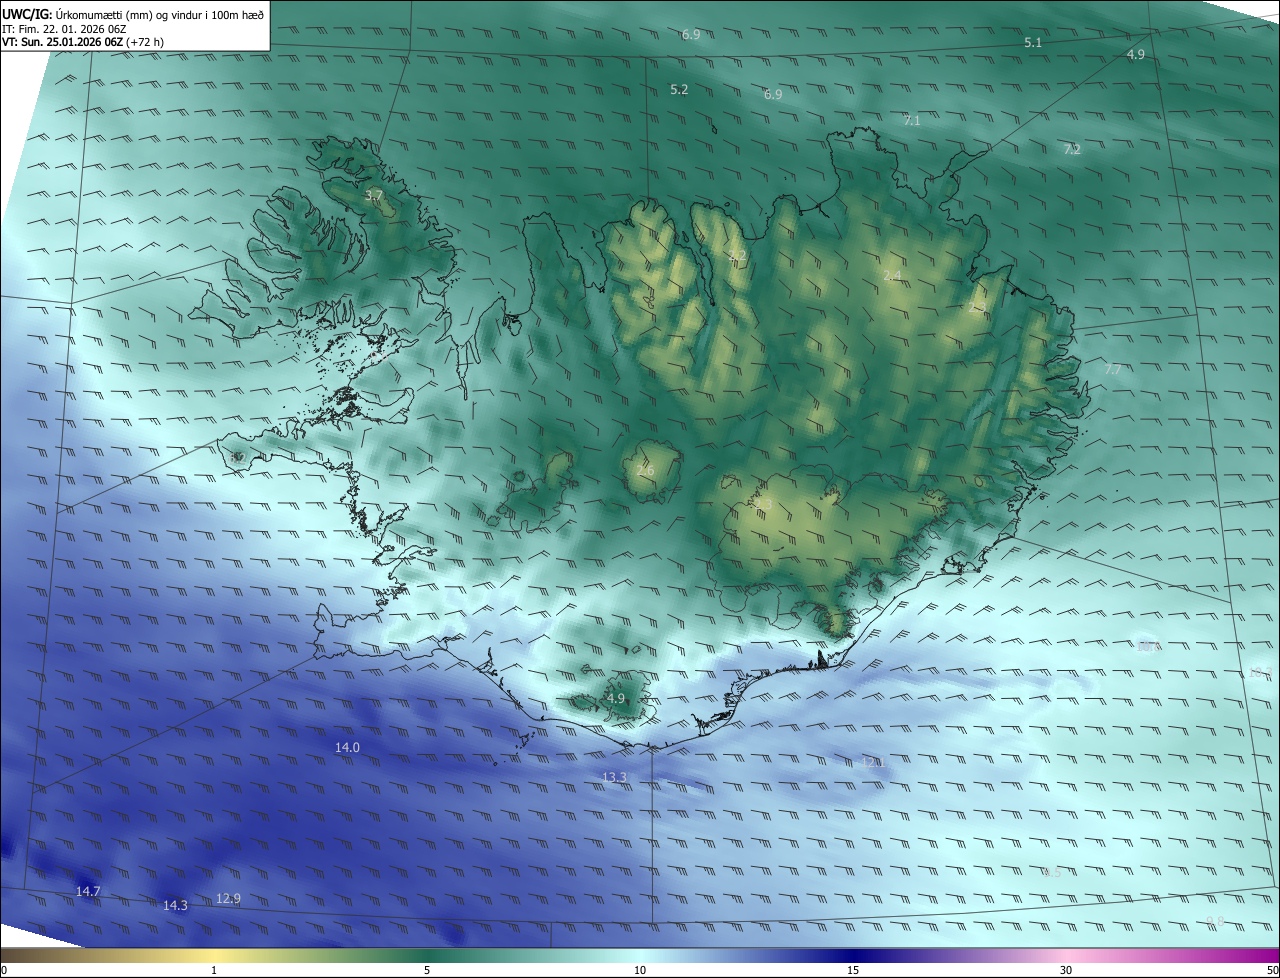Click the valid time 'VT: Sun. 25.01.2026 06Z (+72 h)'
Screen dimensions: 1280x978
coord(83,41)
